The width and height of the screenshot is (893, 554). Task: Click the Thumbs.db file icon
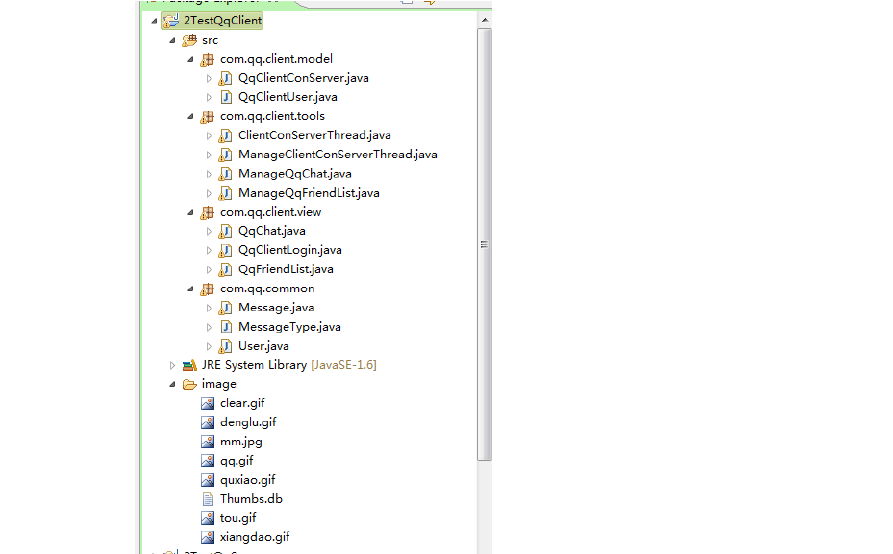point(208,499)
